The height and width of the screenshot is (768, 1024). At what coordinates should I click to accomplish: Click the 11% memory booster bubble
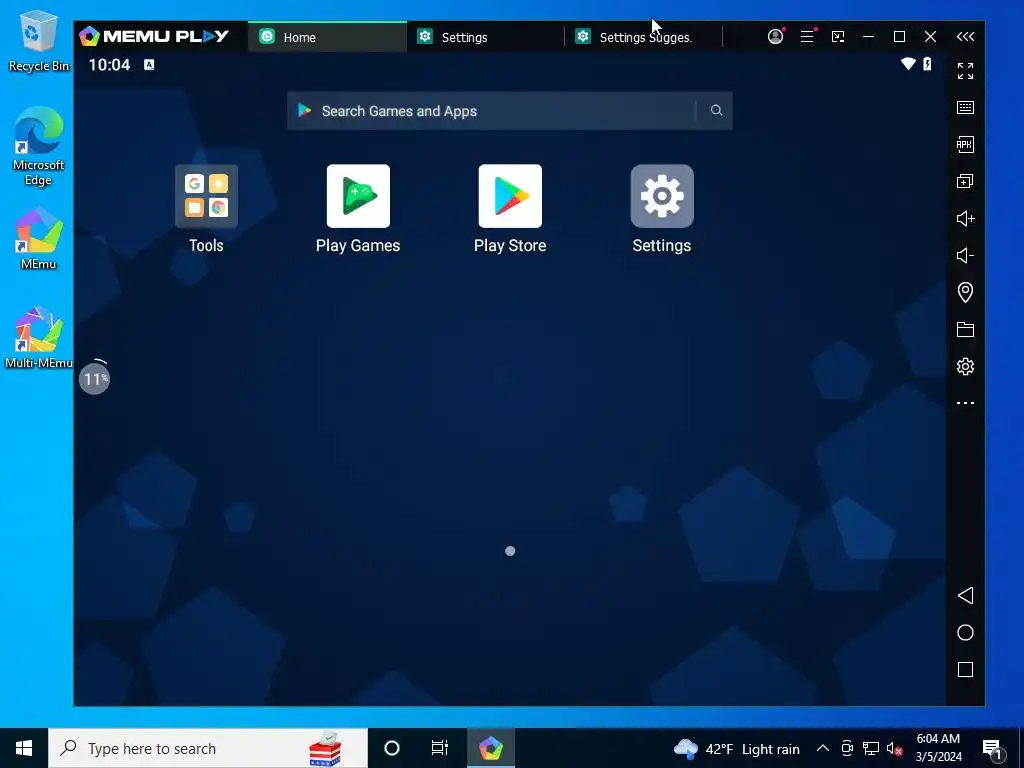coord(95,378)
